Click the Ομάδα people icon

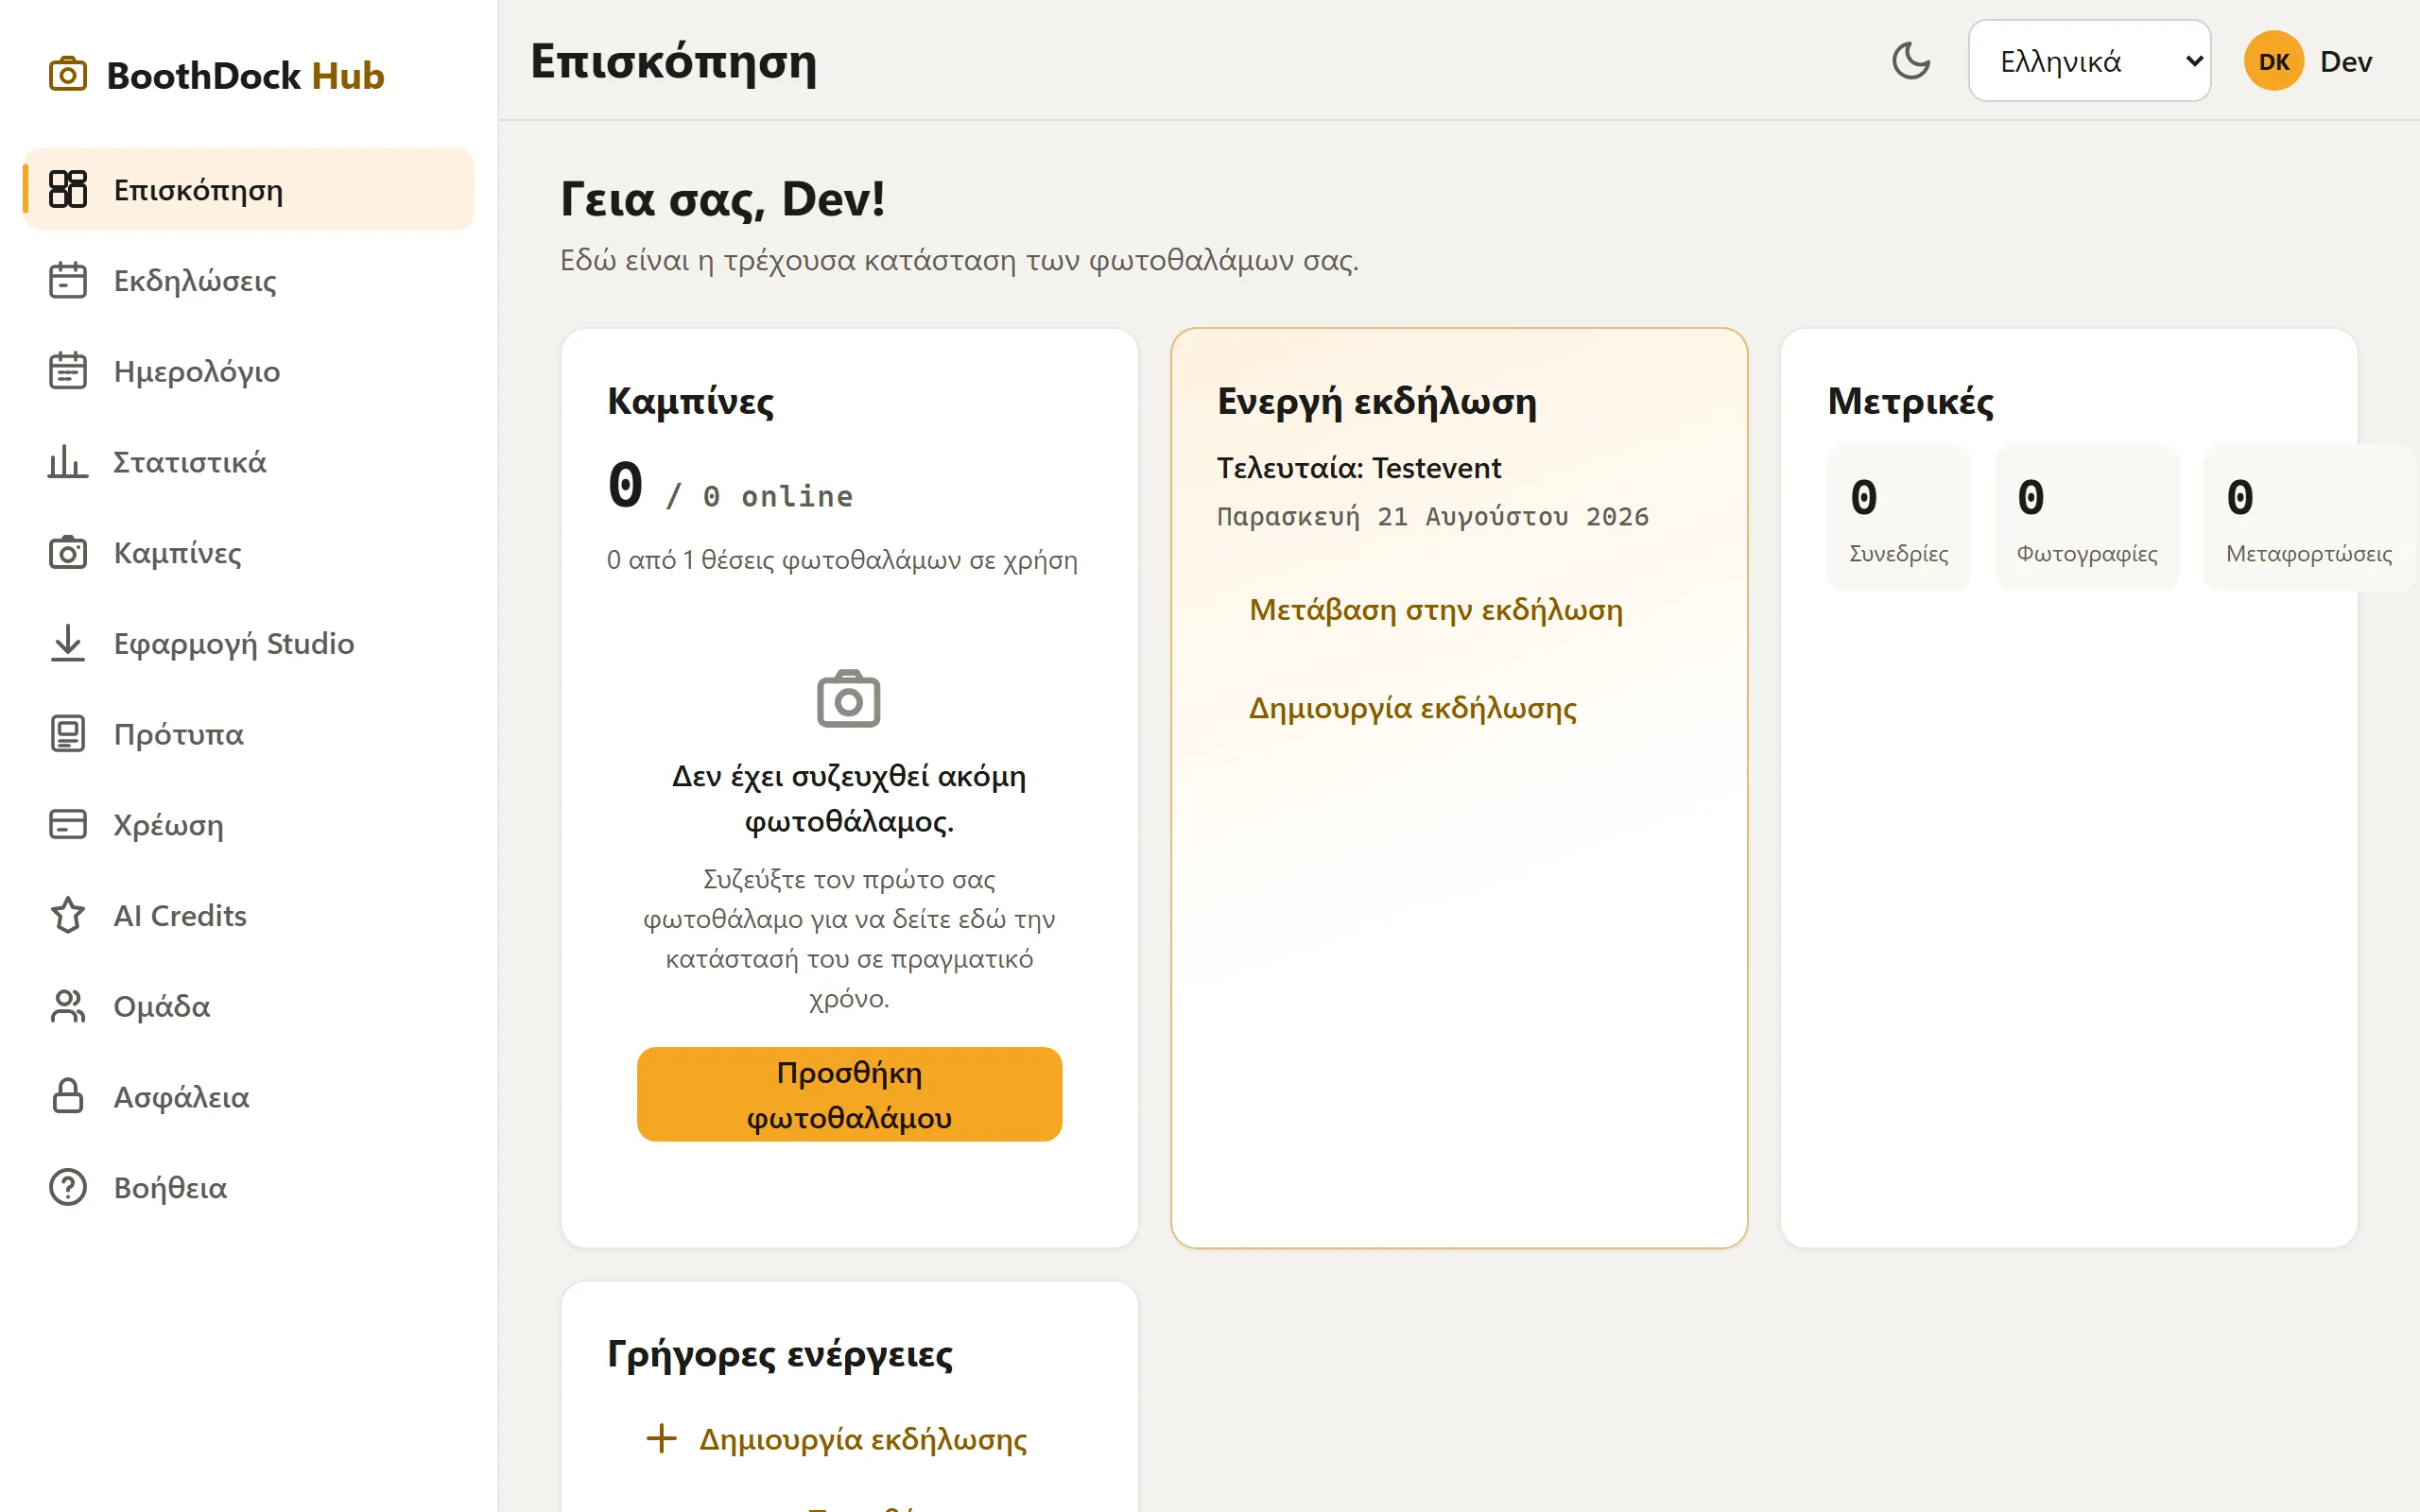point(68,1006)
